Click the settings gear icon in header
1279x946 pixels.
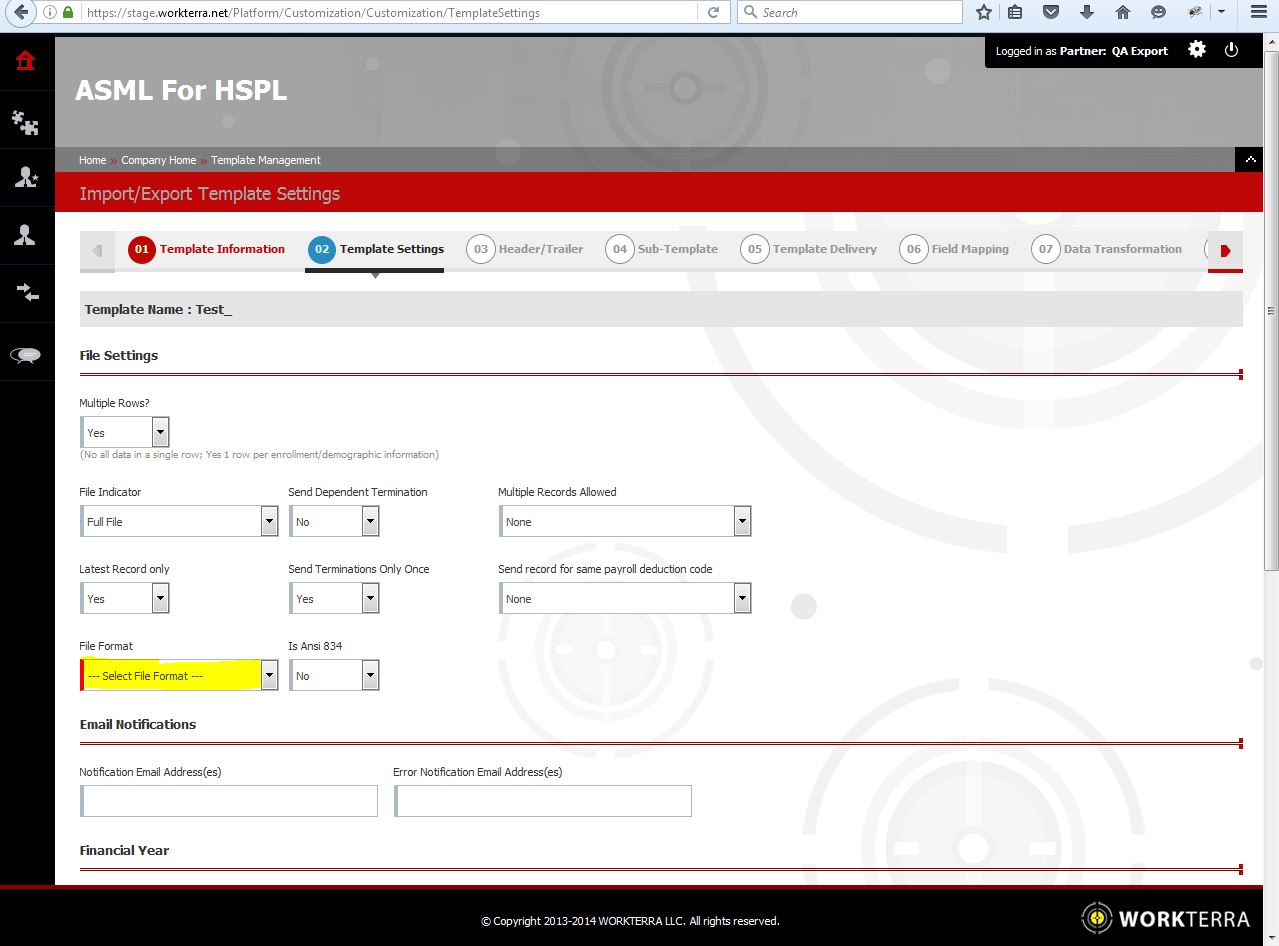(x=1197, y=50)
